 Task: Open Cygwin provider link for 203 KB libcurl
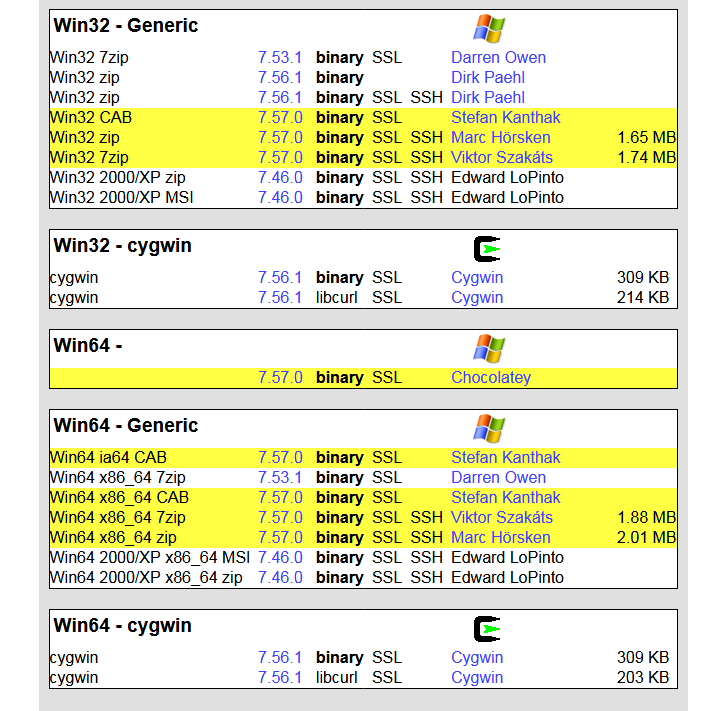coord(477,677)
